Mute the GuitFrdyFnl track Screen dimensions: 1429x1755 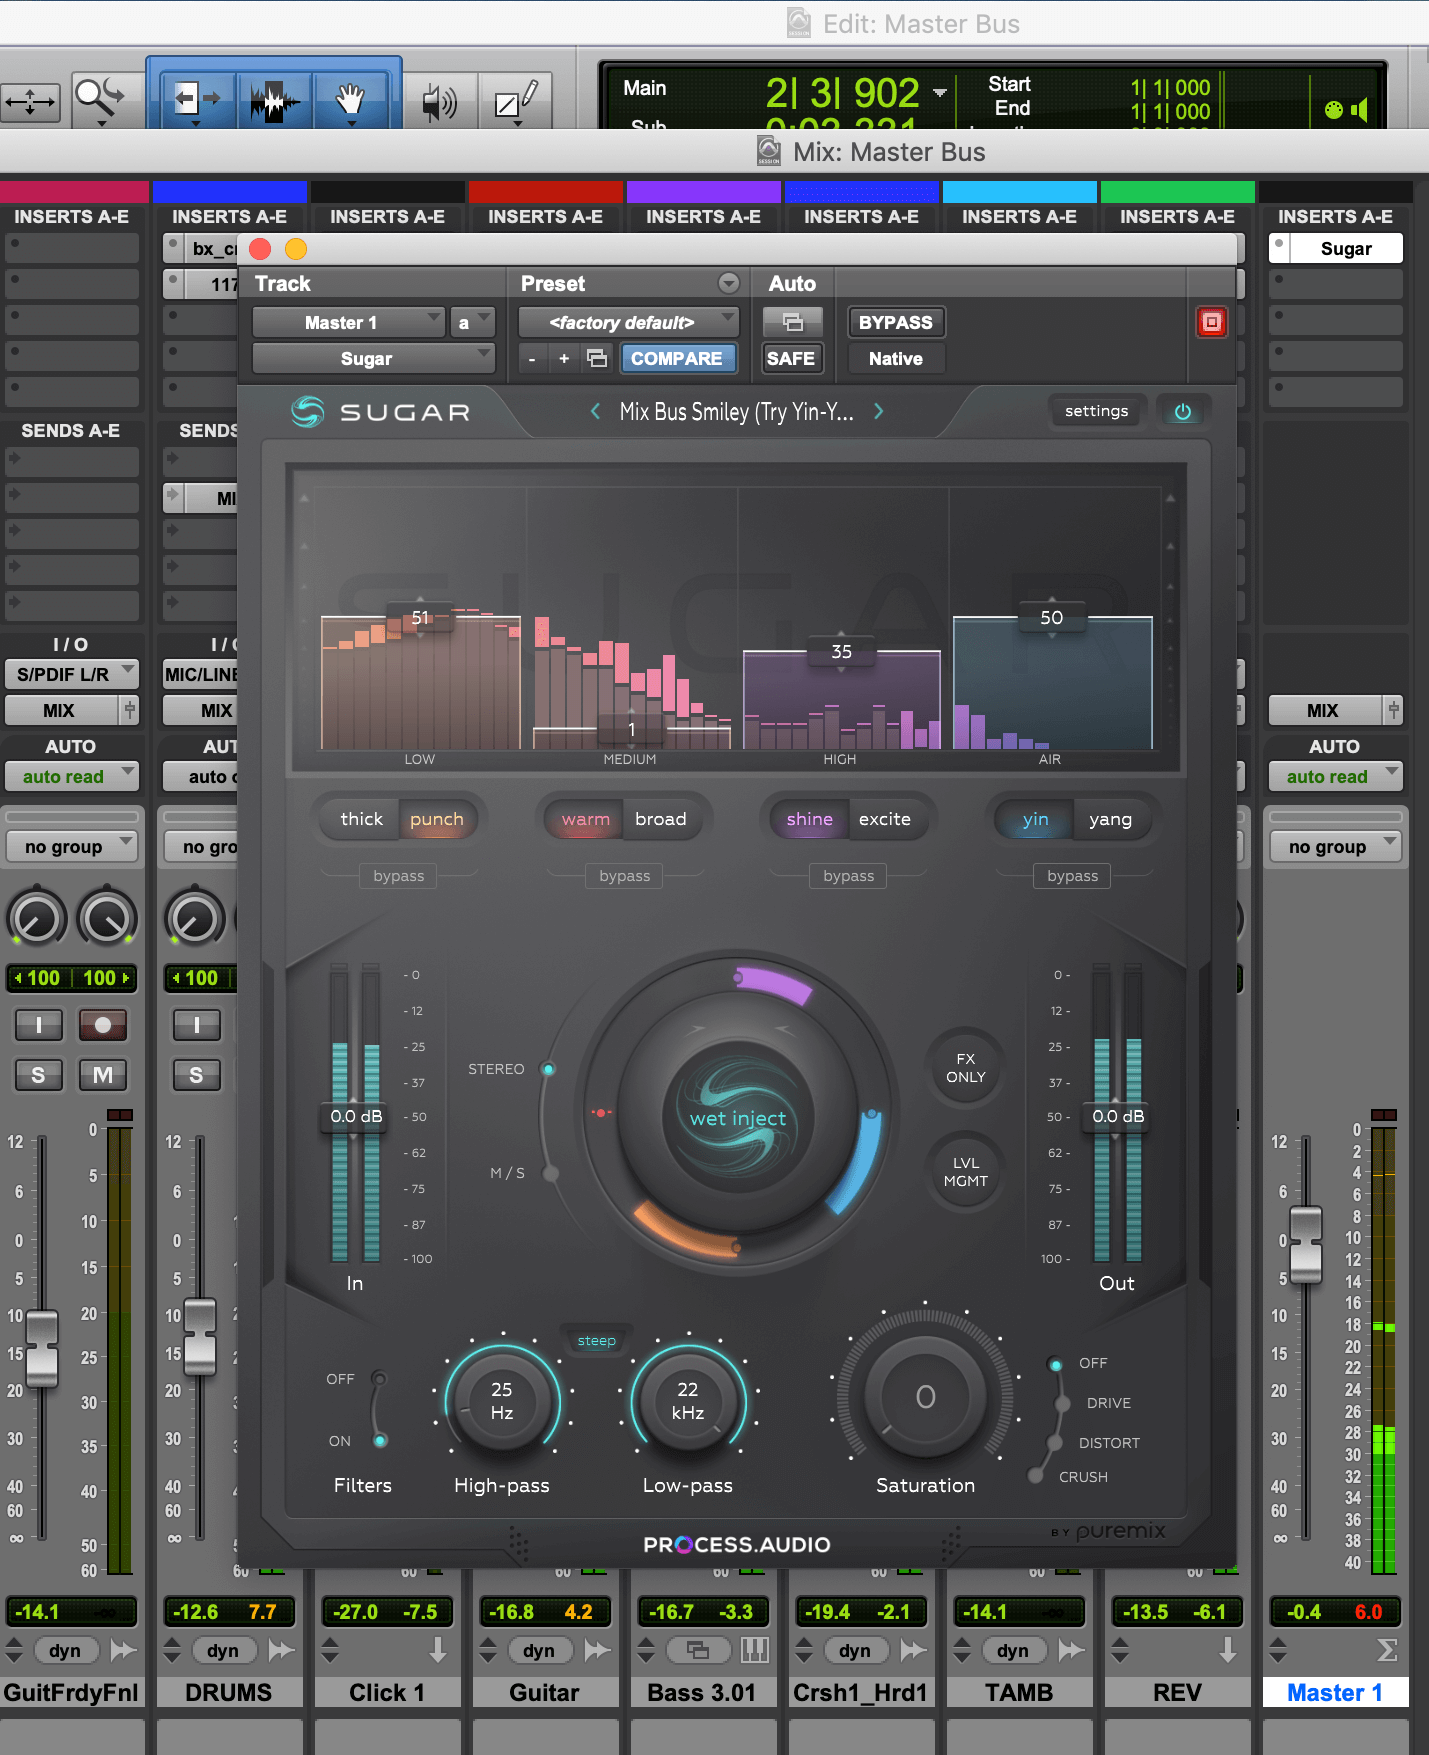pos(103,1075)
